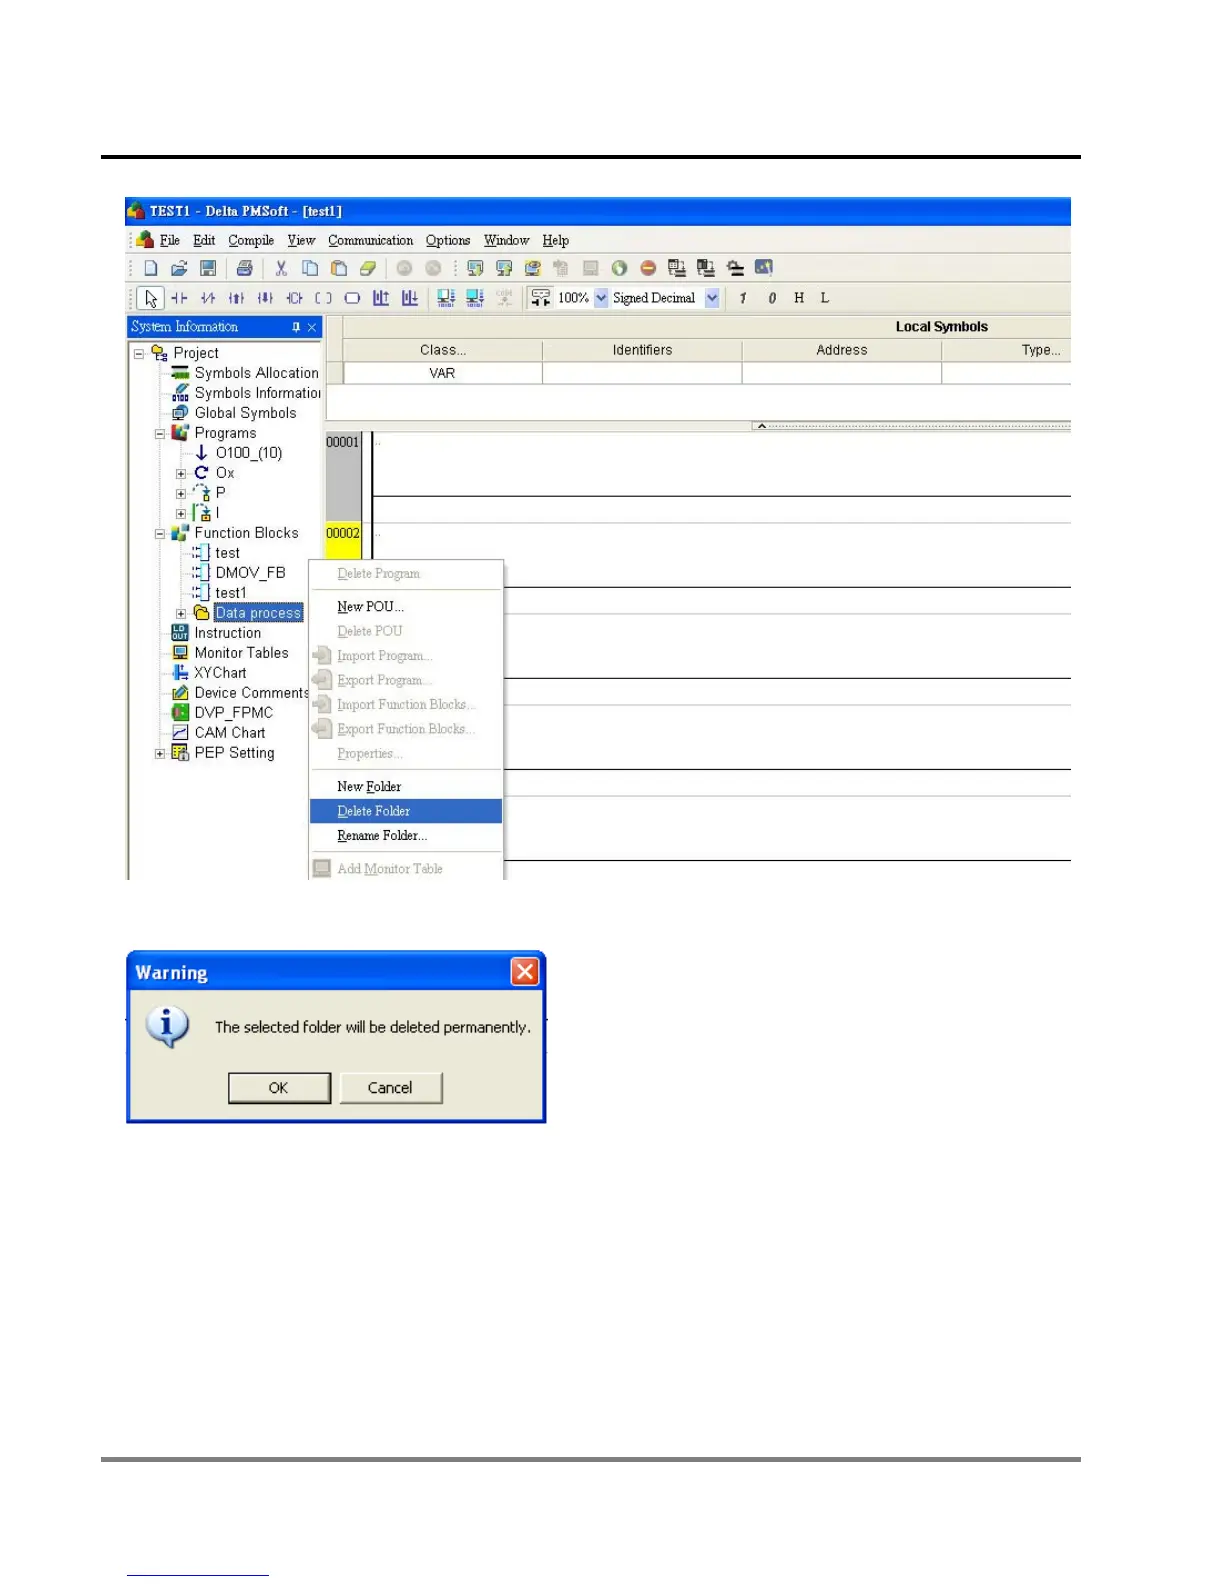This screenshot has height=1584, width=1224.
Task: Click OK in the Warning dialog
Action: pos(279,1088)
